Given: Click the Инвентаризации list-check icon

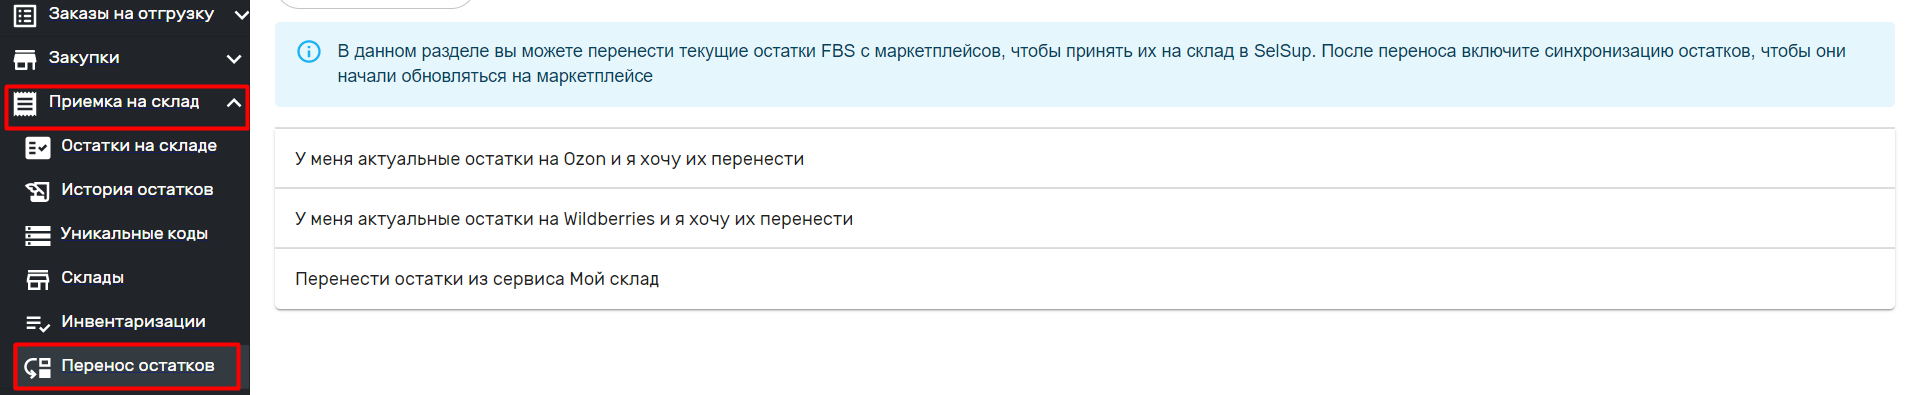Looking at the screenshot, I should [x=37, y=323].
